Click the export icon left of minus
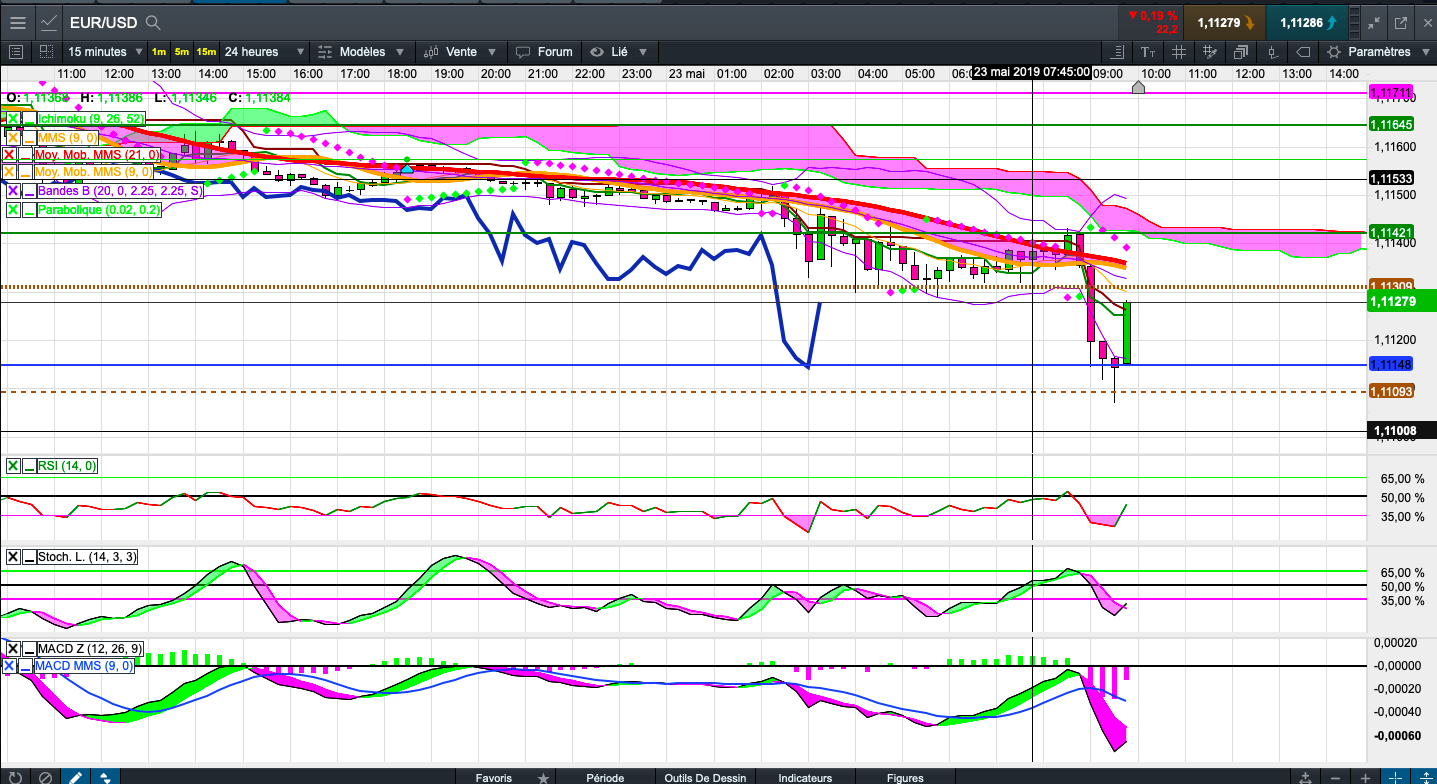 click(1306, 776)
